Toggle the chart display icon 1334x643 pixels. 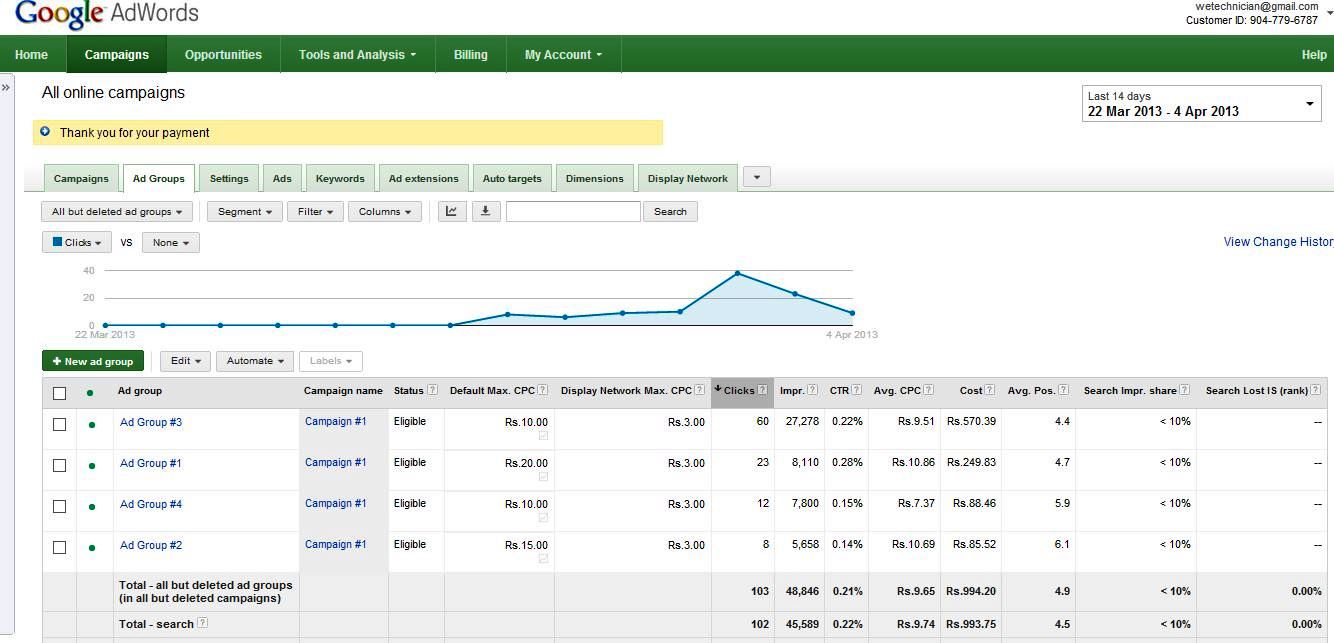[x=452, y=211]
